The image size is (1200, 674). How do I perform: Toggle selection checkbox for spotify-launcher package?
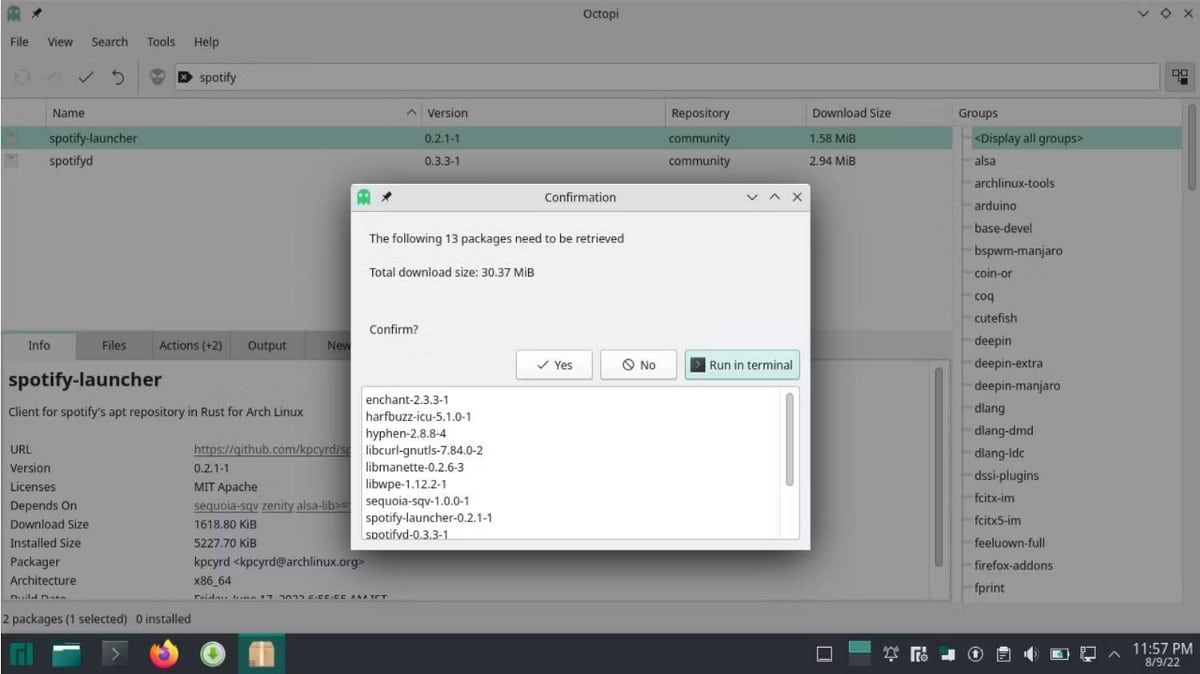(10, 137)
